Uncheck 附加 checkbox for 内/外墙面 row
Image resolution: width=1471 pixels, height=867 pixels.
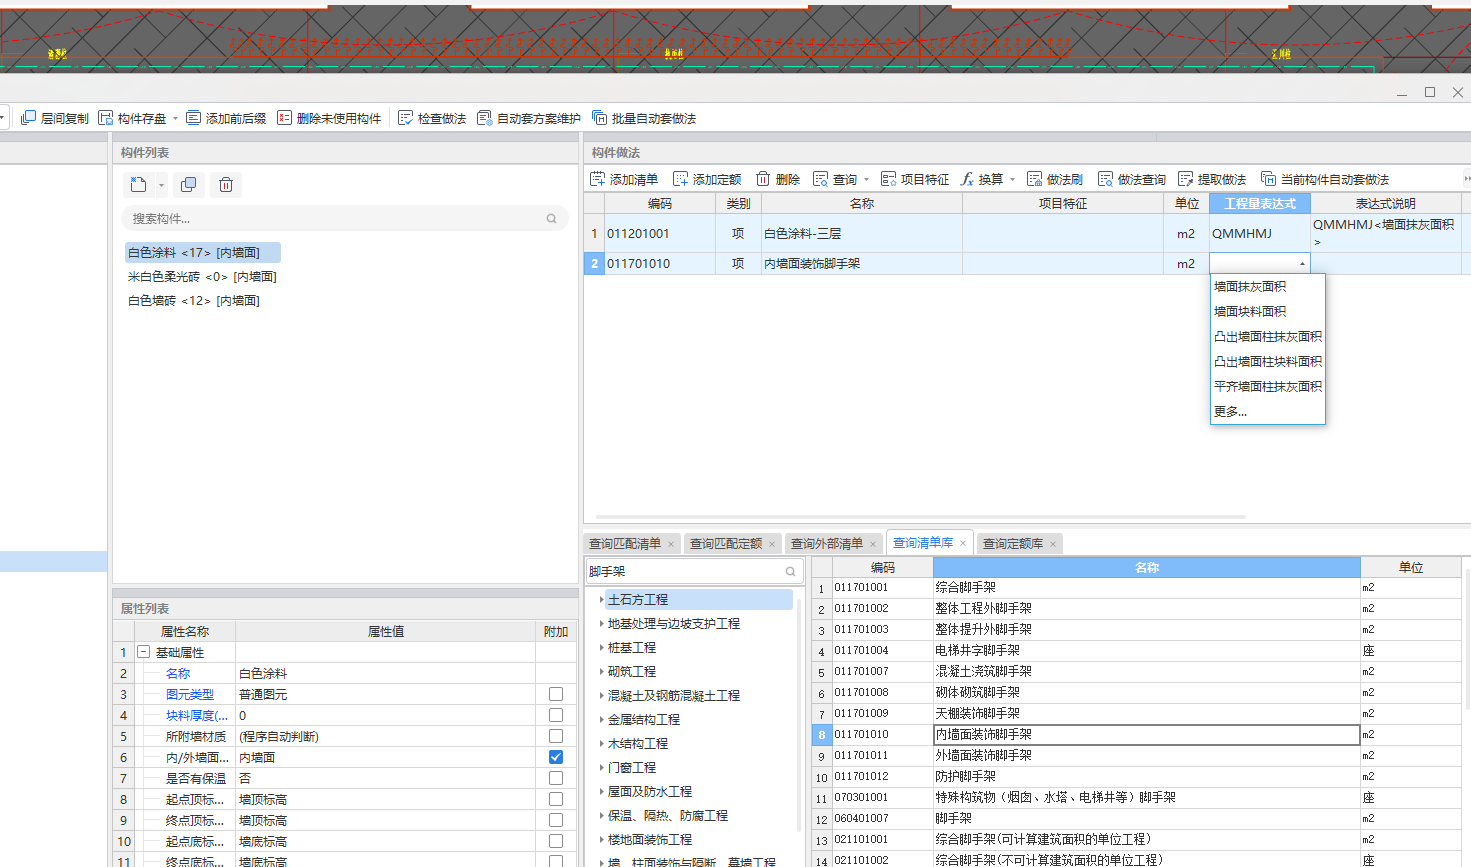coord(556,757)
